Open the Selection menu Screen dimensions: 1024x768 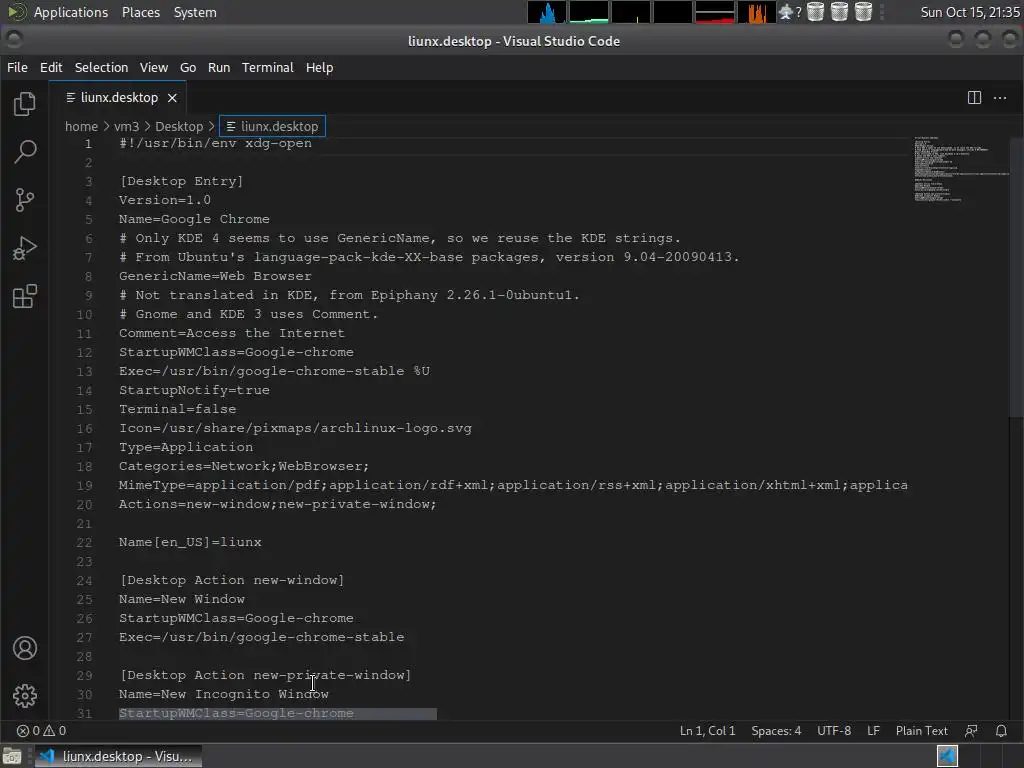pyautogui.click(x=101, y=67)
